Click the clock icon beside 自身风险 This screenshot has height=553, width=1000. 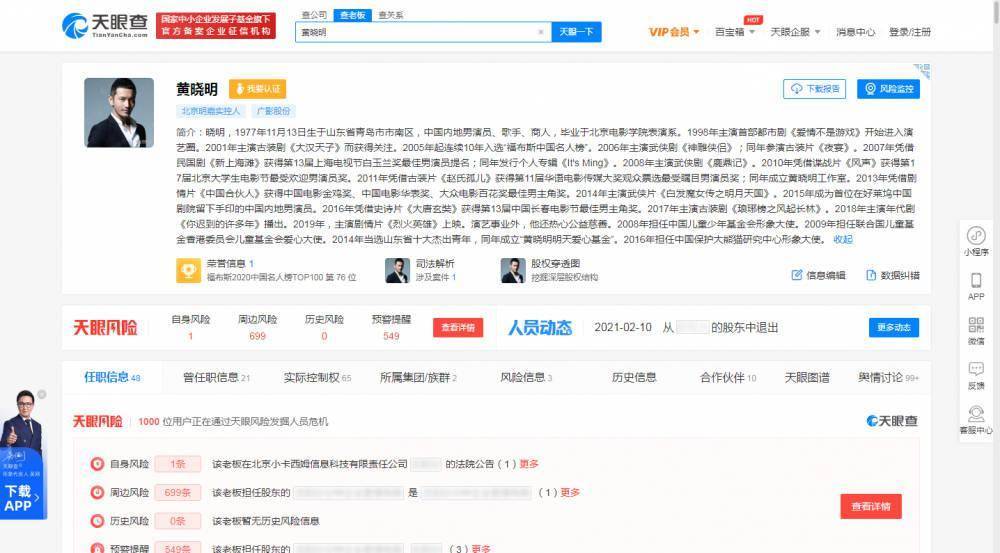point(97,464)
